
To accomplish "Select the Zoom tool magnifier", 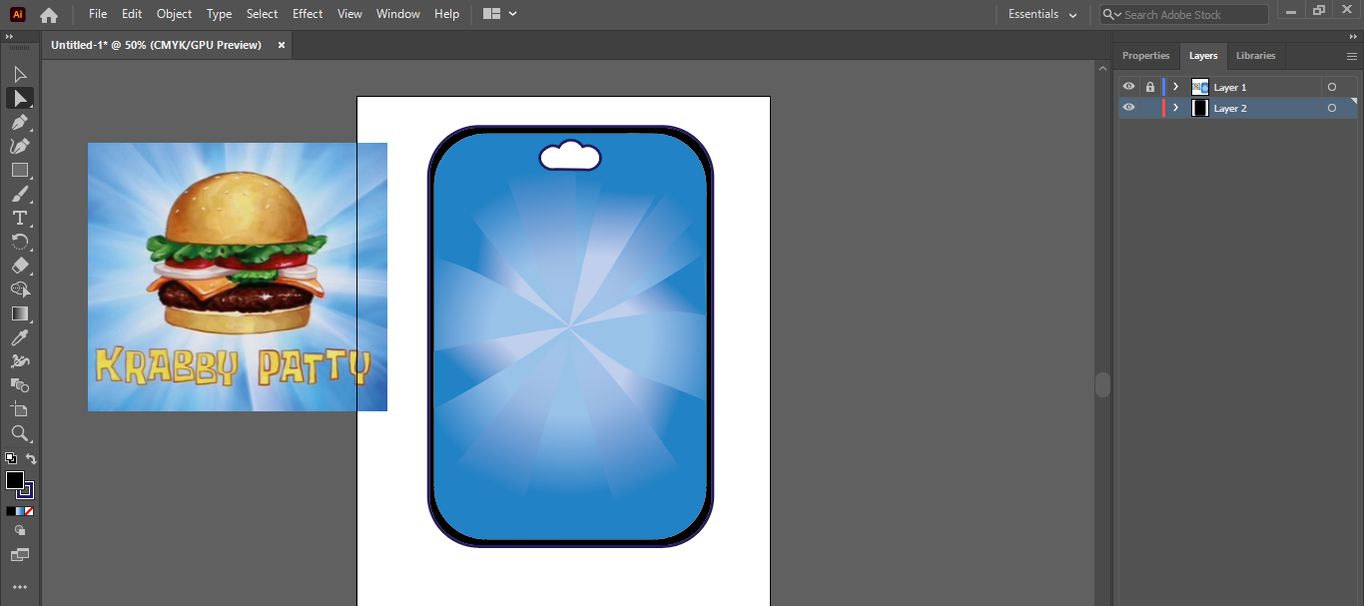I will 20,434.
